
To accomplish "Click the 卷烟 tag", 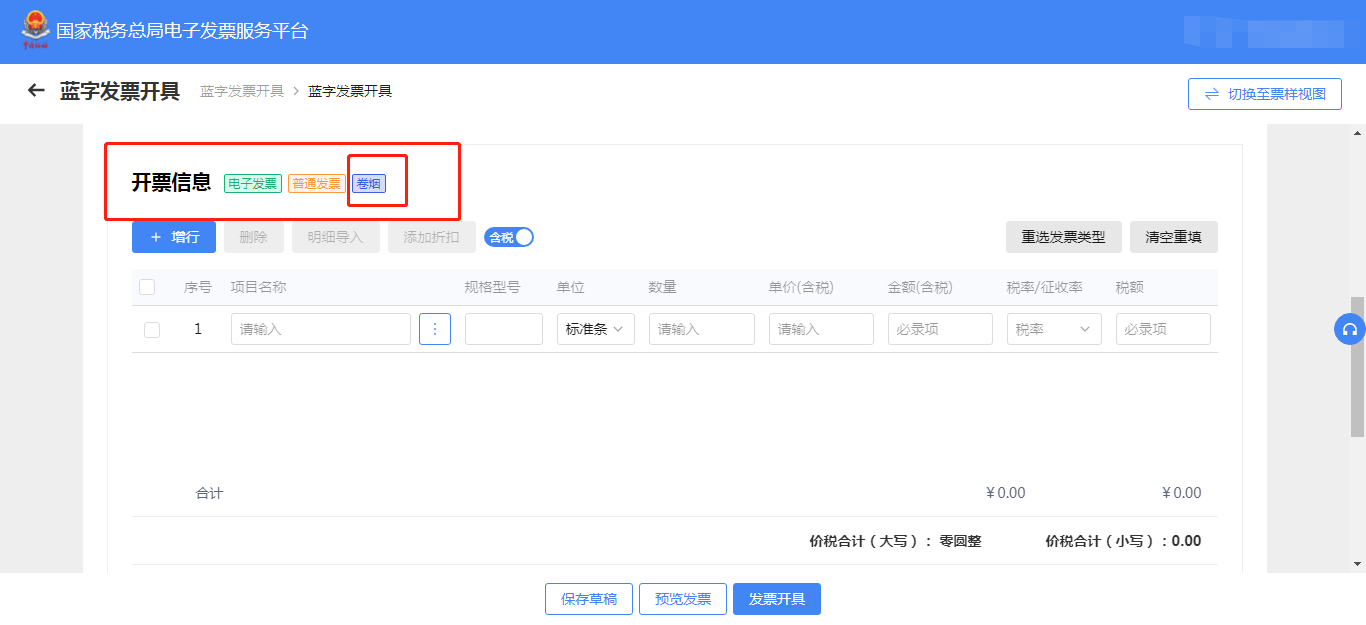I will coord(369,184).
